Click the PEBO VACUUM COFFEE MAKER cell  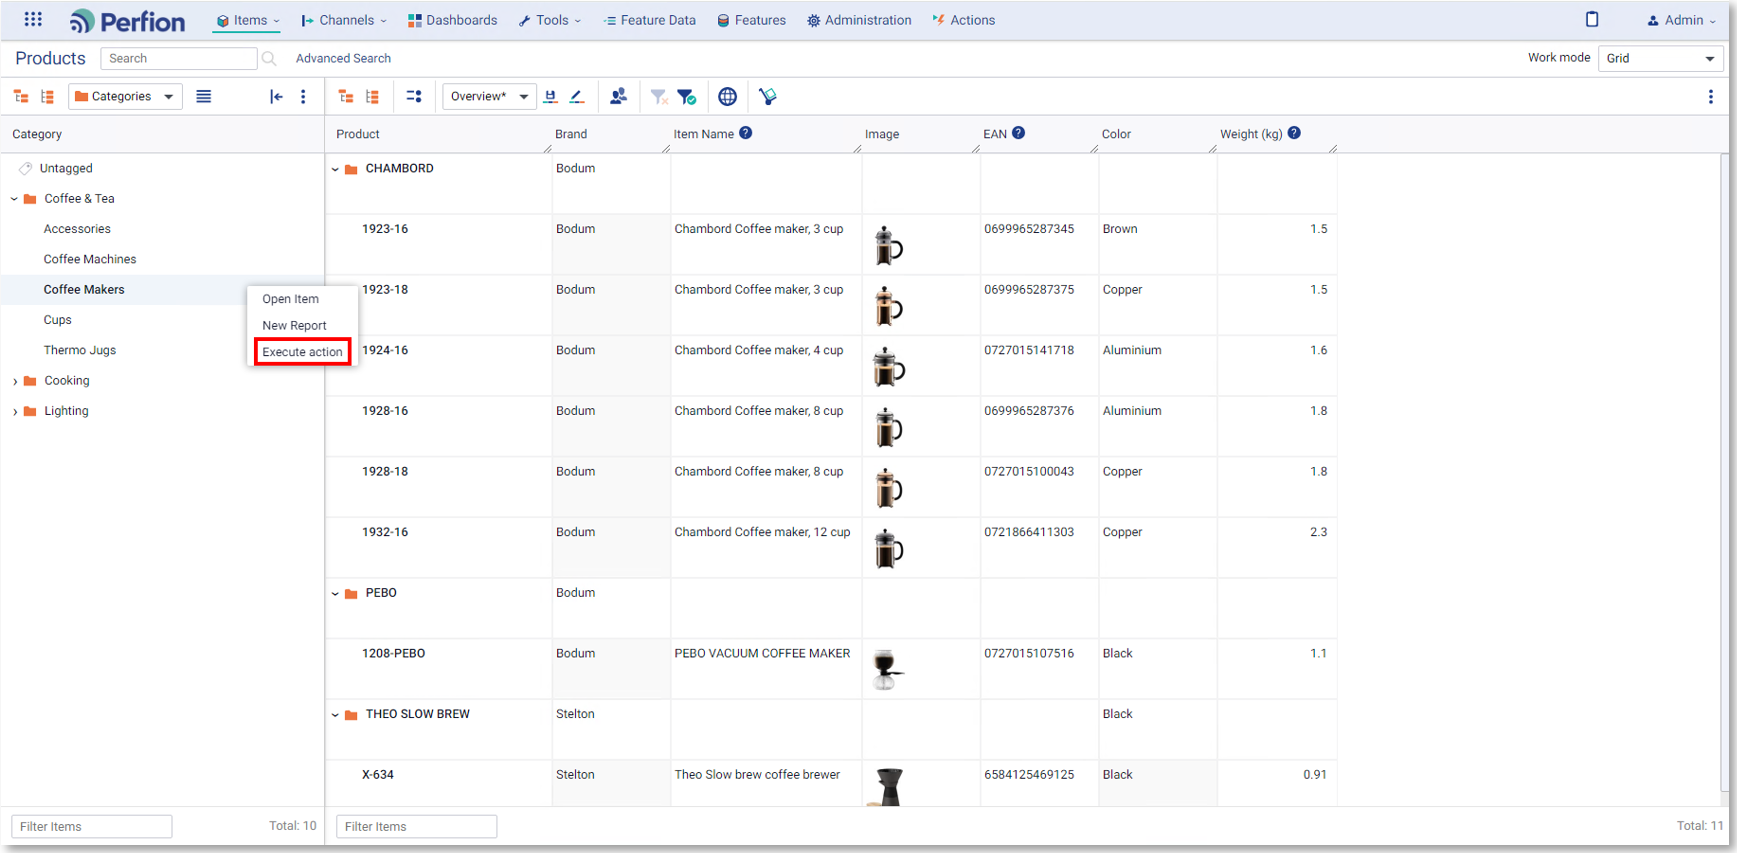pyautogui.click(x=766, y=669)
